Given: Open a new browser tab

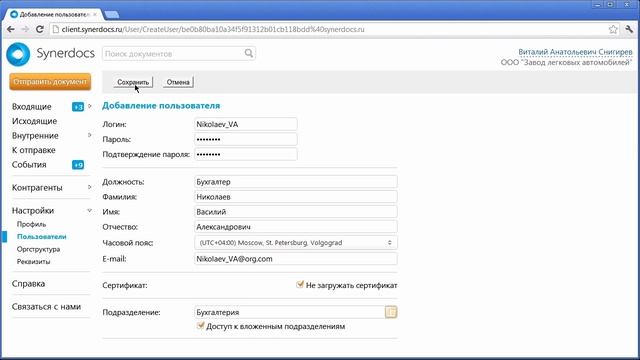Looking at the screenshot, I should (x=111, y=14).
